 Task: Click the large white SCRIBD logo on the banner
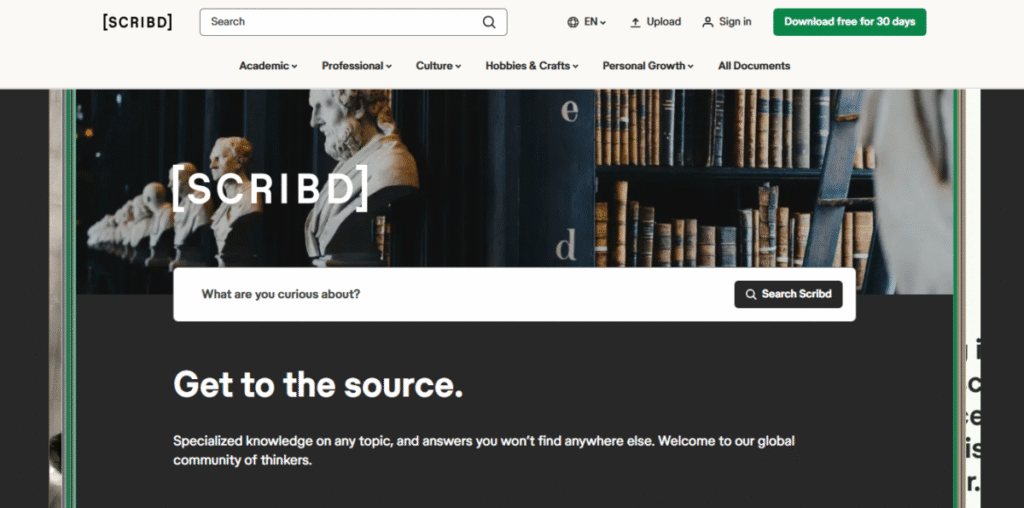270,188
